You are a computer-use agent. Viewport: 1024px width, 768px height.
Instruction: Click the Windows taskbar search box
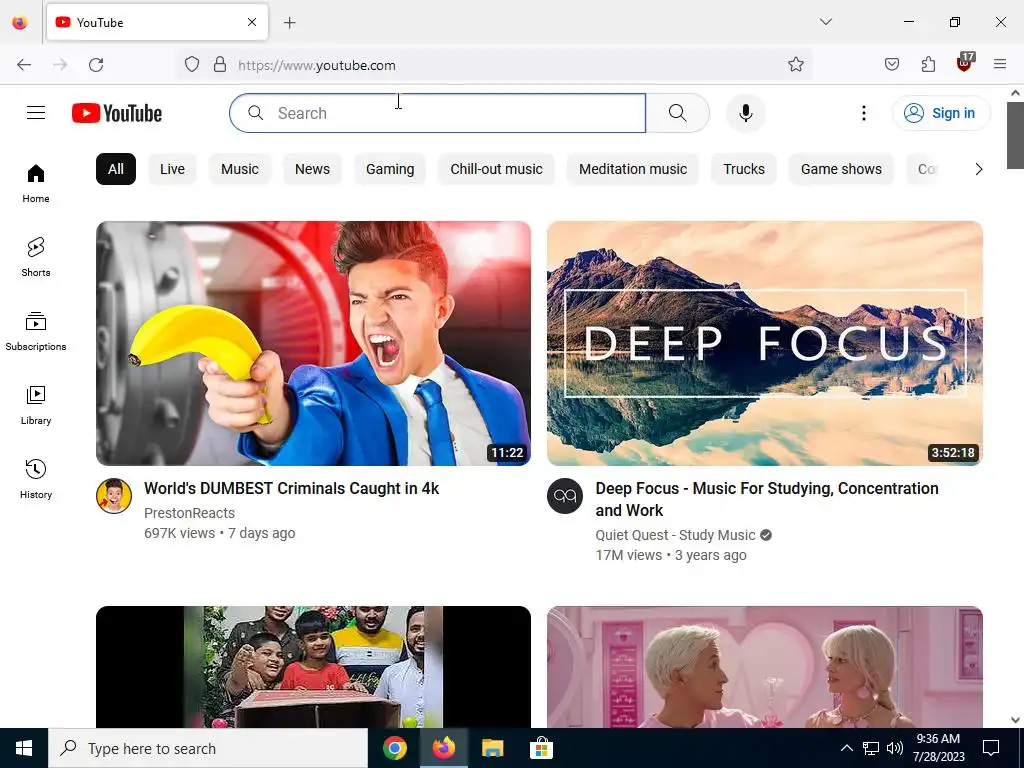coord(208,748)
